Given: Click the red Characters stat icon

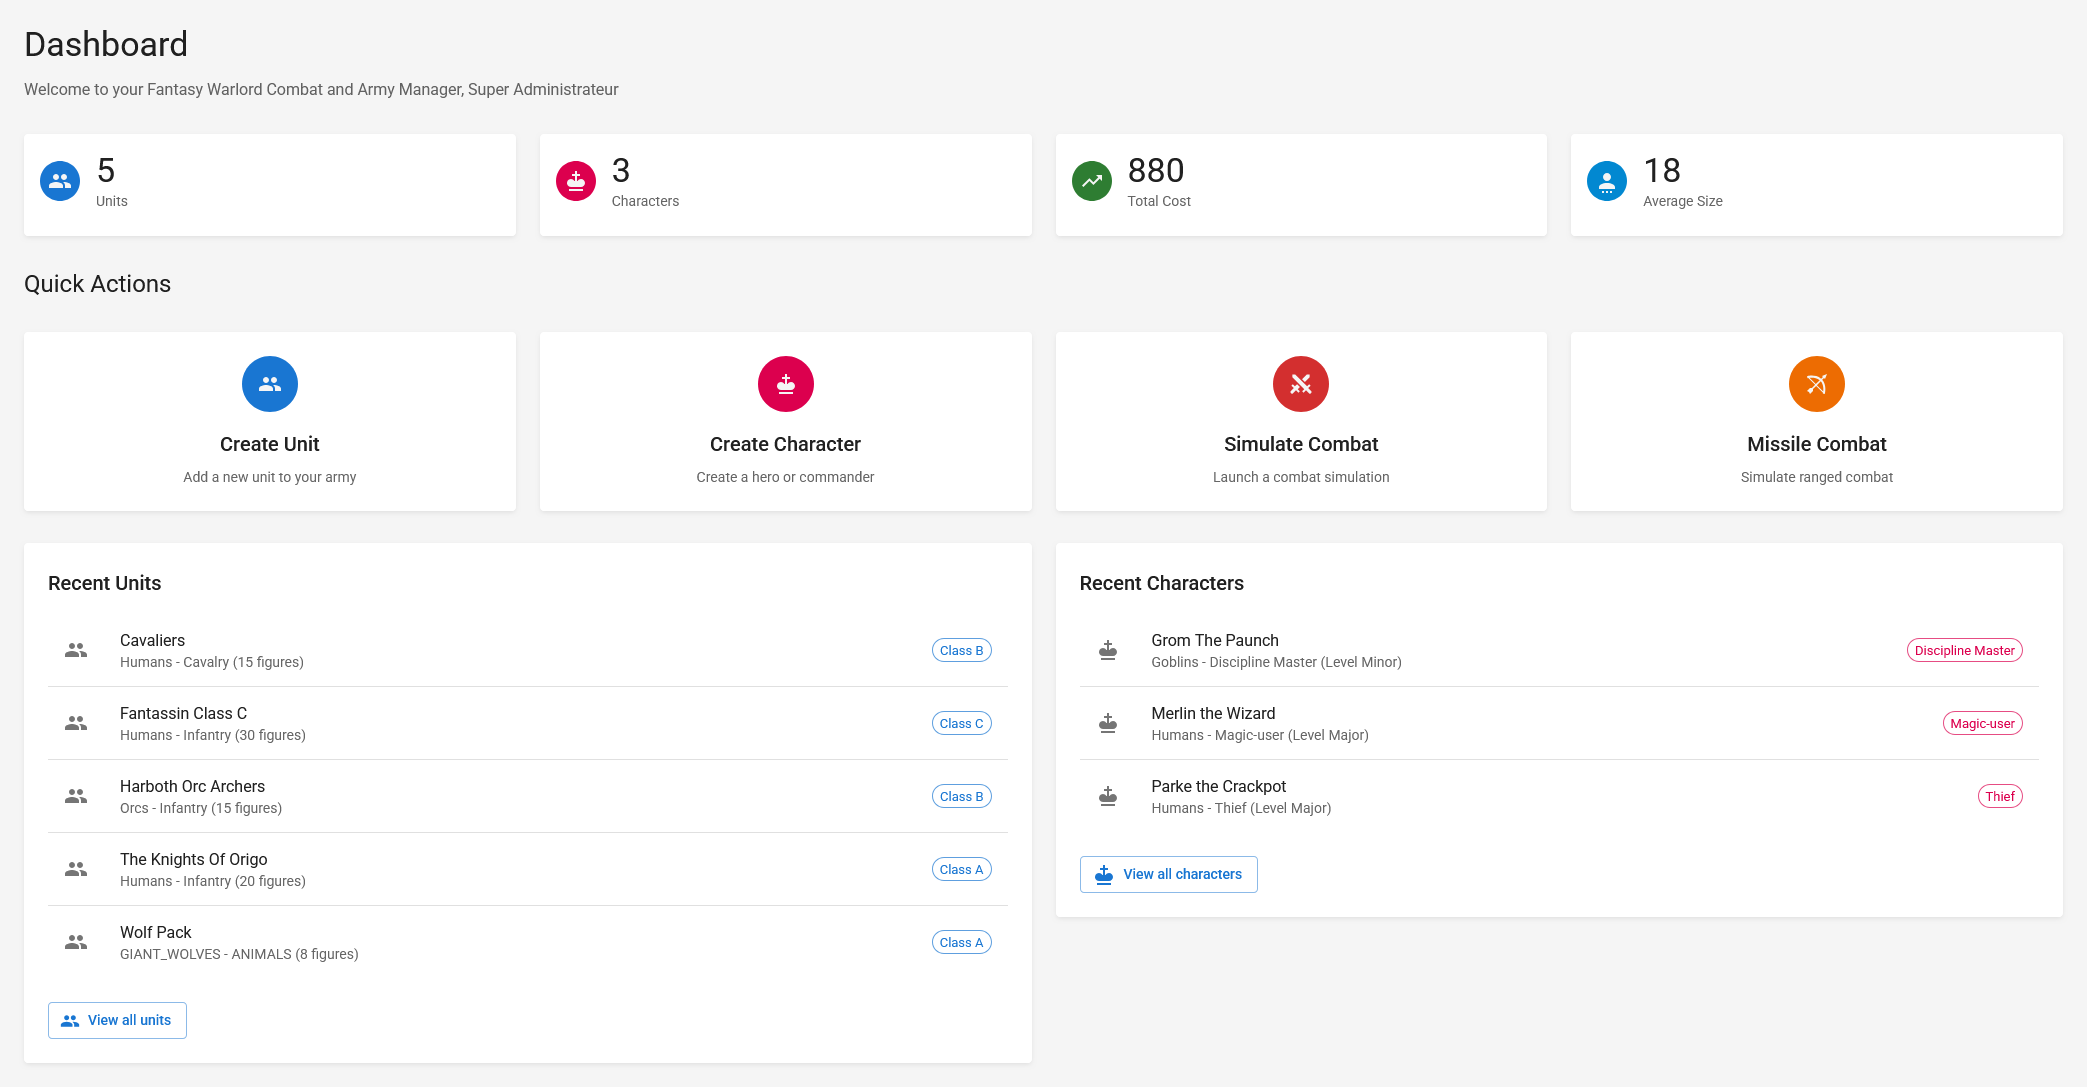Looking at the screenshot, I should [576, 181].
